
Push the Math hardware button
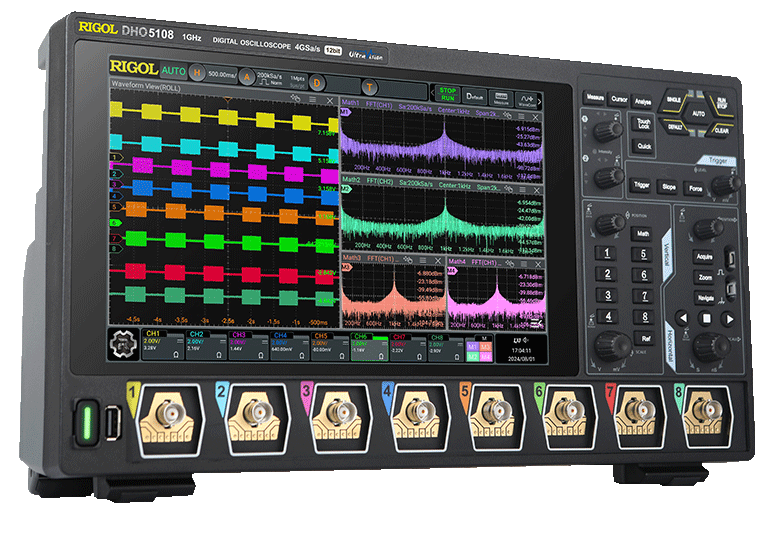click(x=643, y=234)
